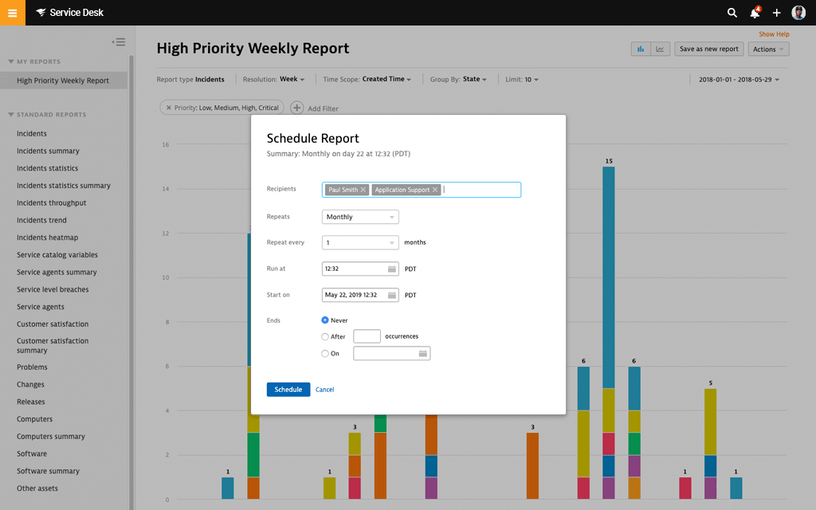Image resolution: width=816 pixels, height=510 pixels.
Task: Remove Paul Smith from recipients
Action: (x=363, y=189)
